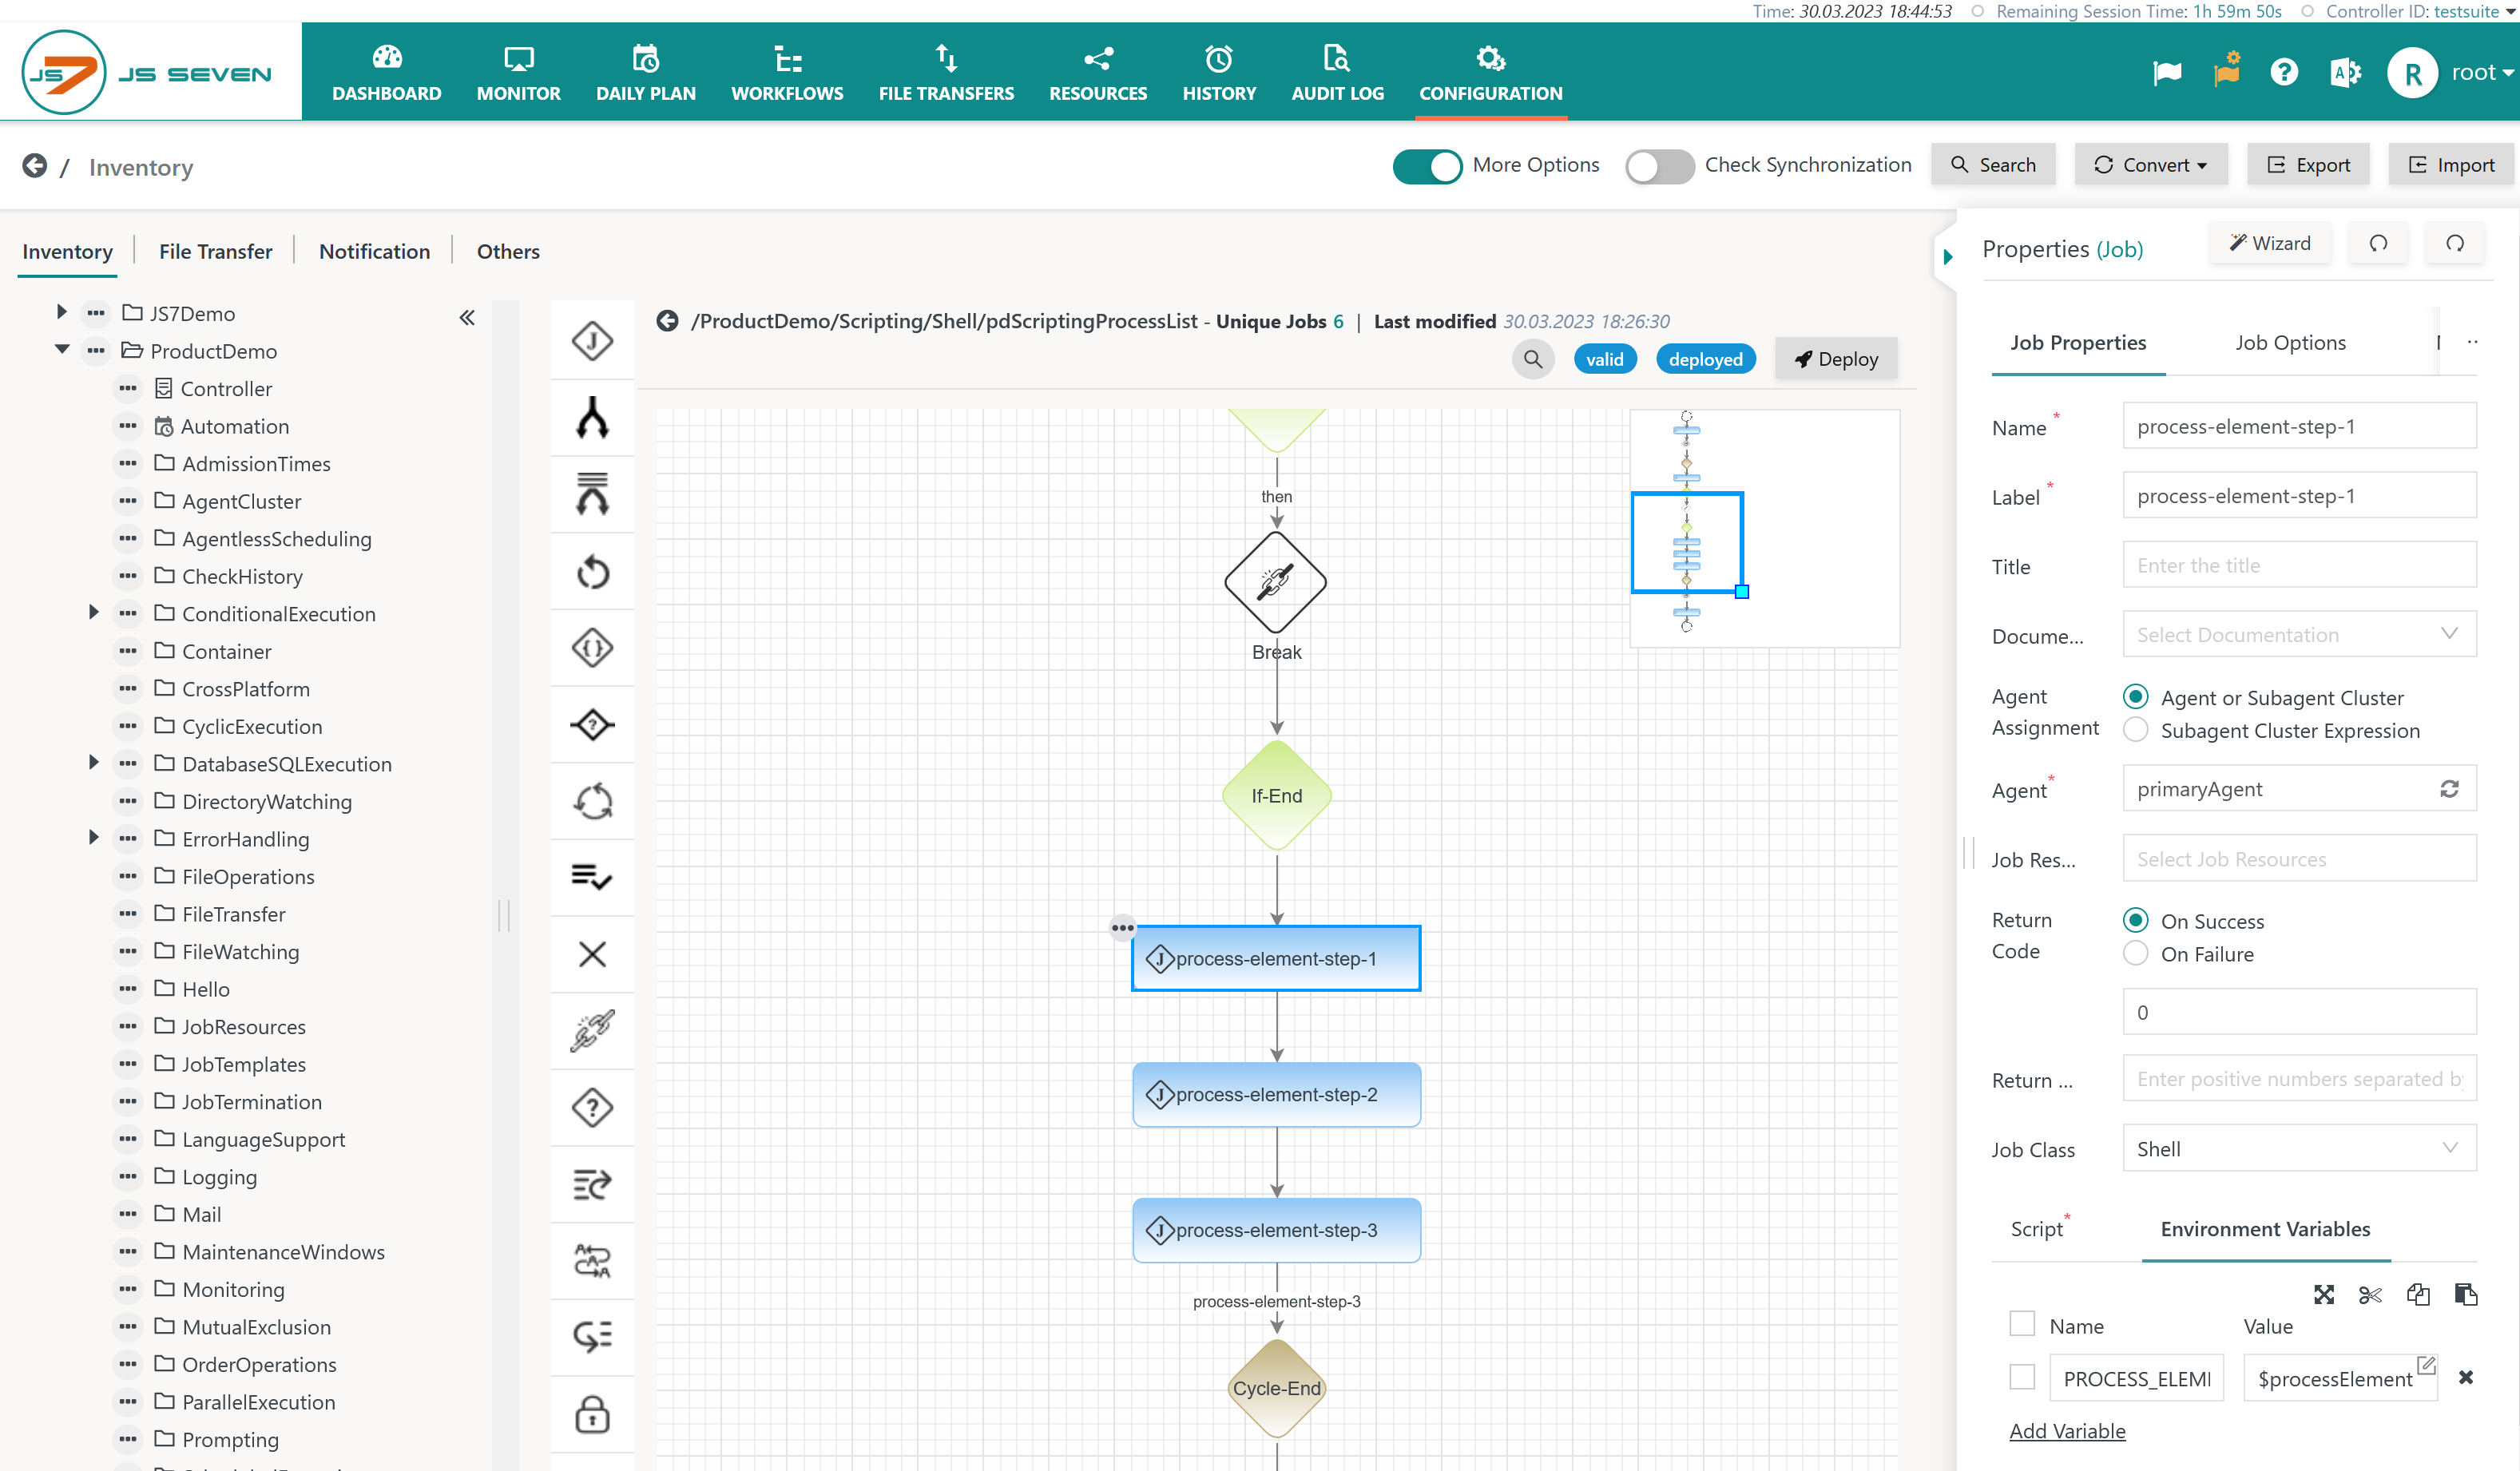
Task: Open the Workflows menu
Action: (787, 73)
